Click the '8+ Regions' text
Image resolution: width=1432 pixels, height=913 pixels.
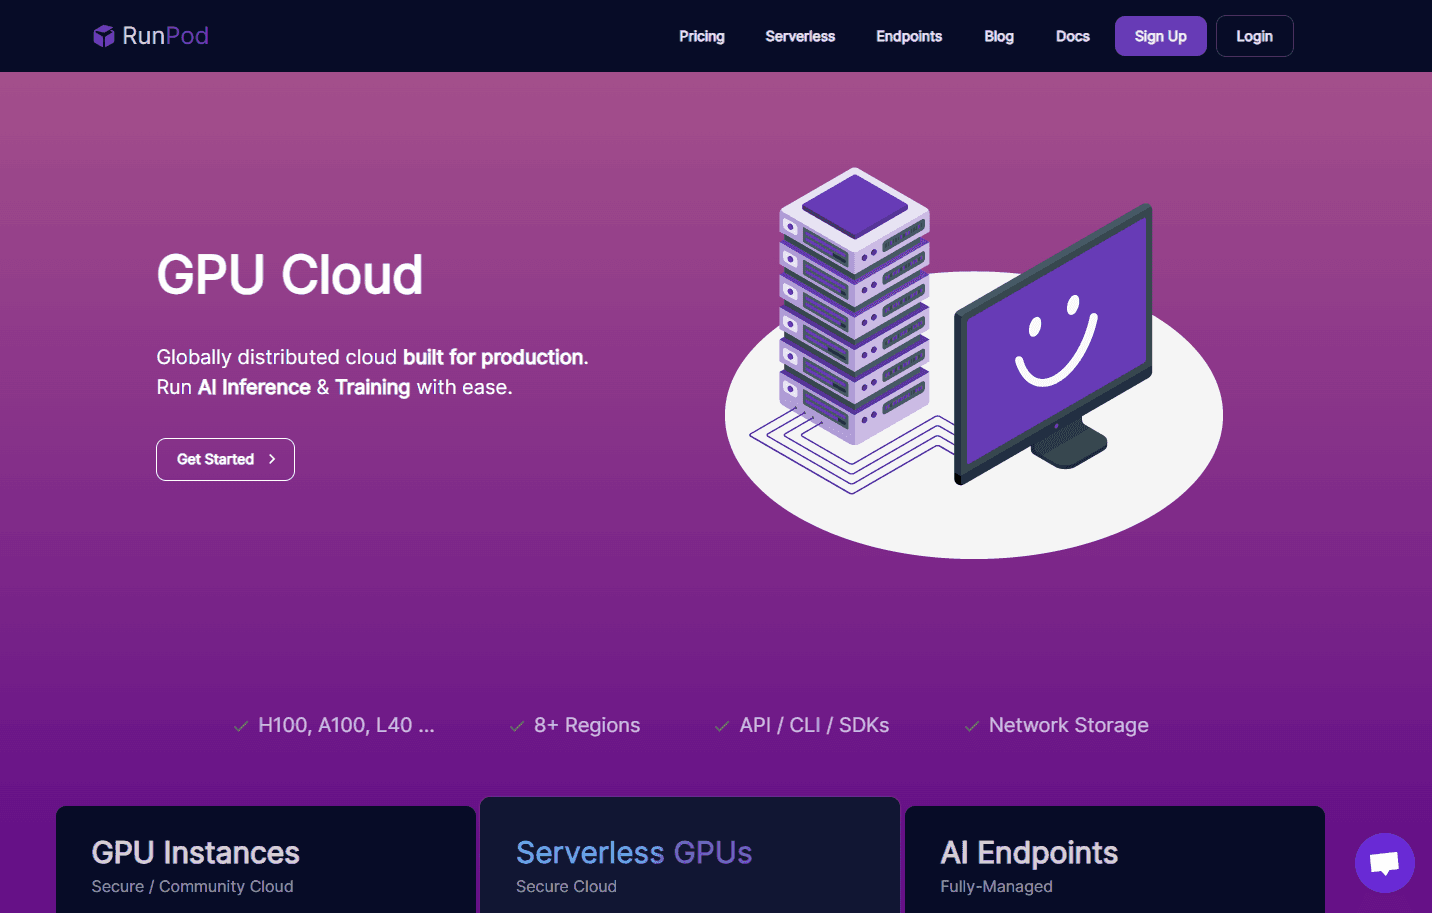[x=587, y=725]
